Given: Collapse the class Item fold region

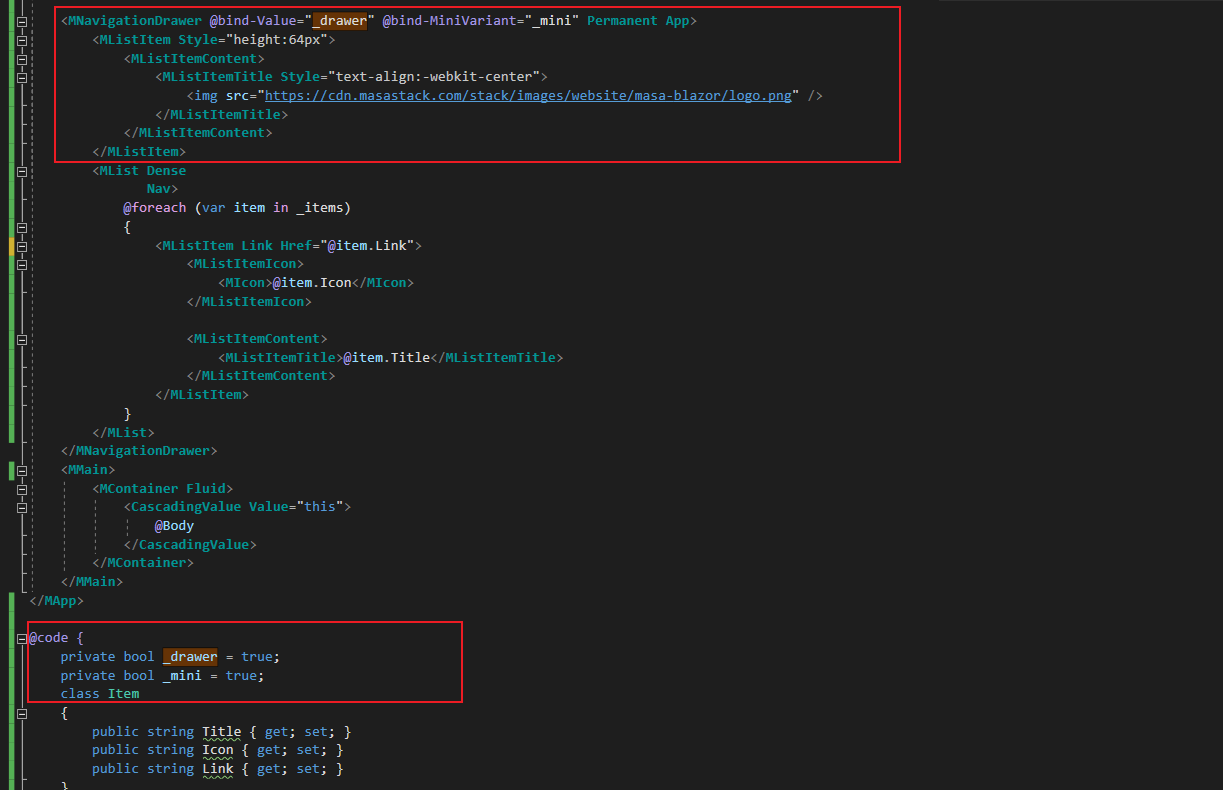Looking at the screenshot, I should pyautogui.click(x=22, y=712).
